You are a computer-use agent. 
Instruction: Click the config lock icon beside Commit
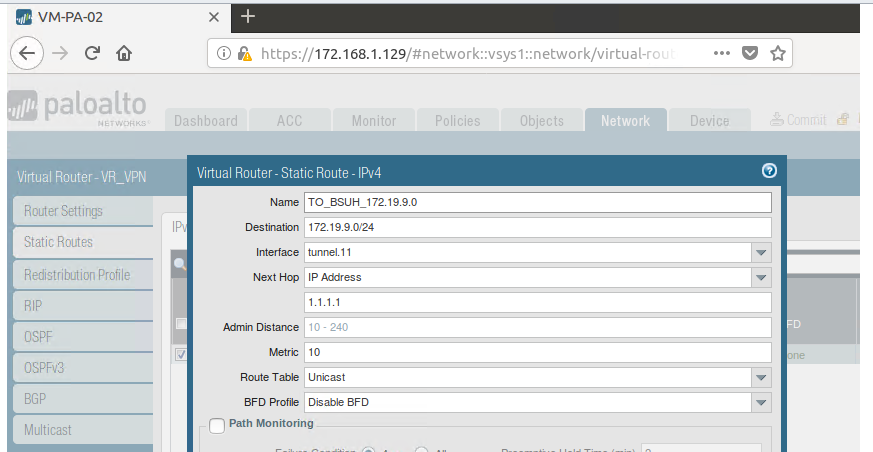[843, 119]
